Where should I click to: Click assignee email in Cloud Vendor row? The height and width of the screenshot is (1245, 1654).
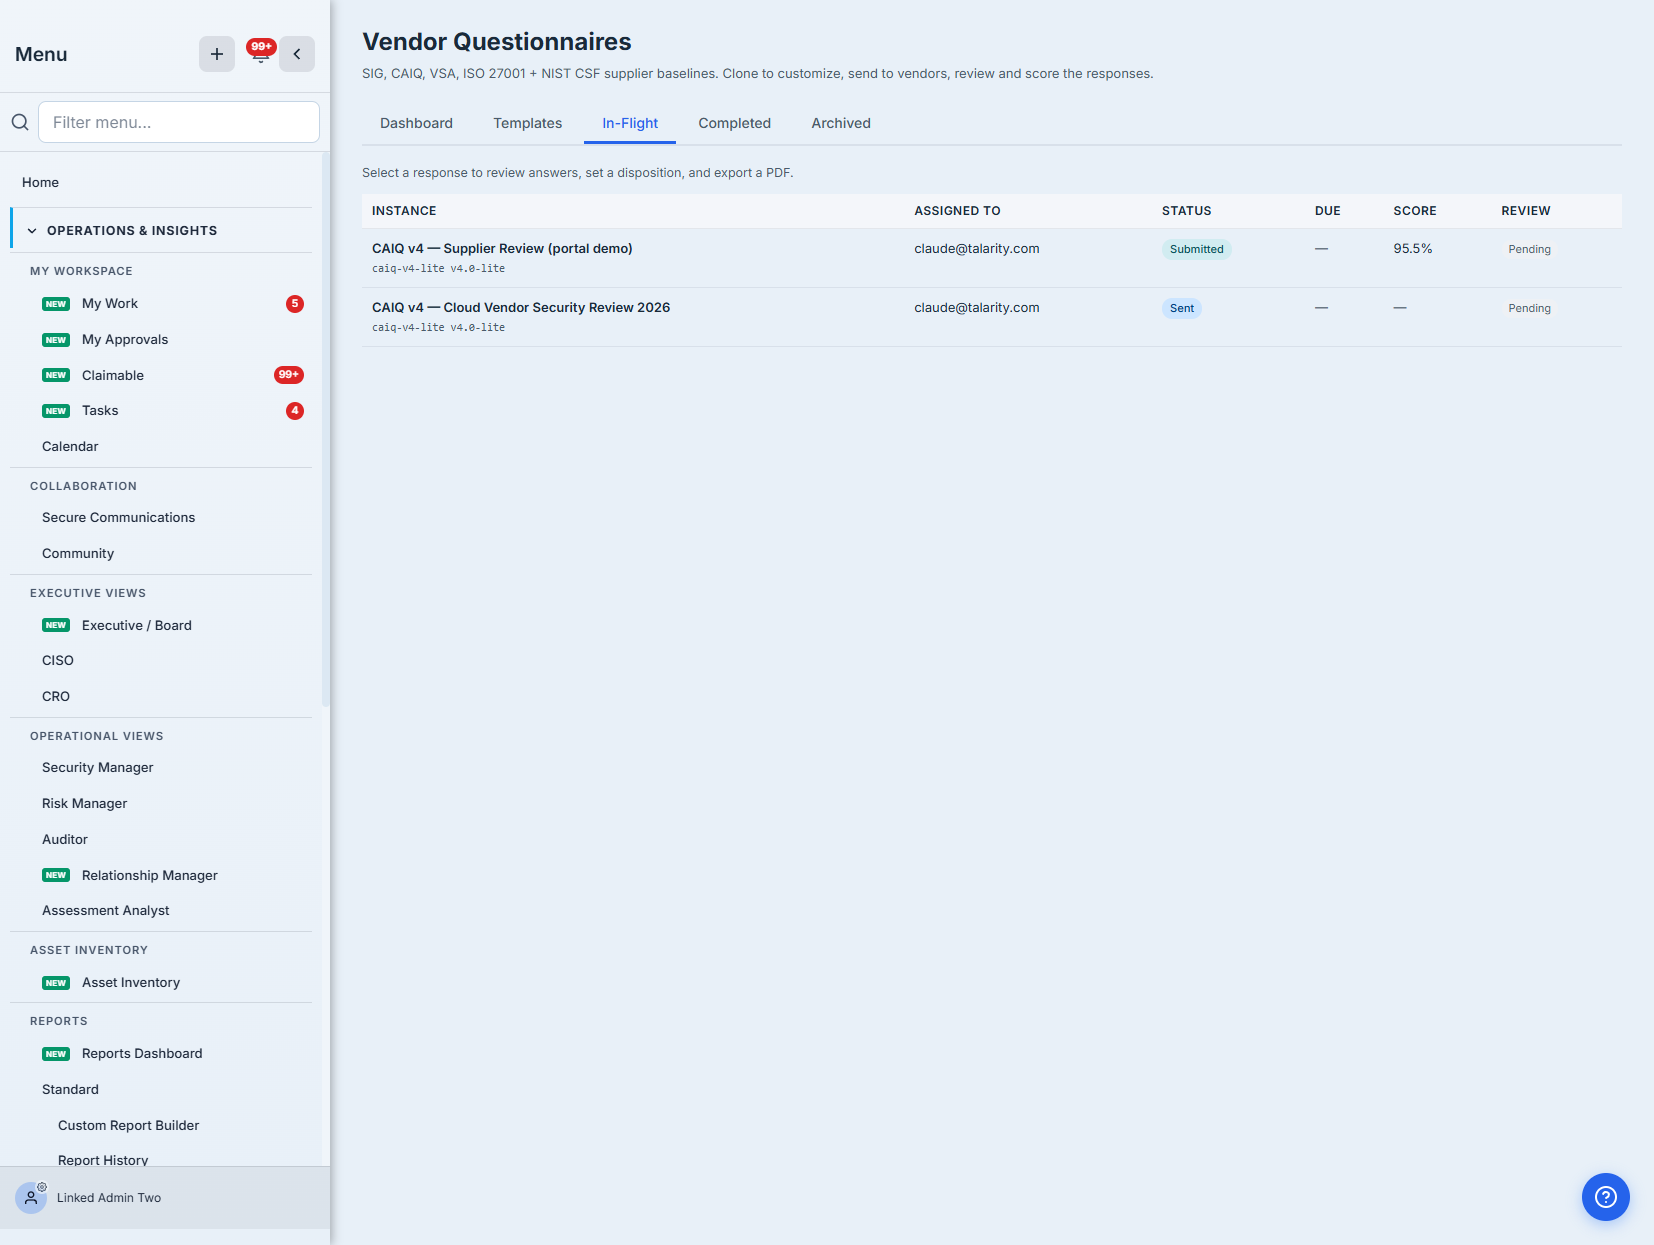[976, 308]
